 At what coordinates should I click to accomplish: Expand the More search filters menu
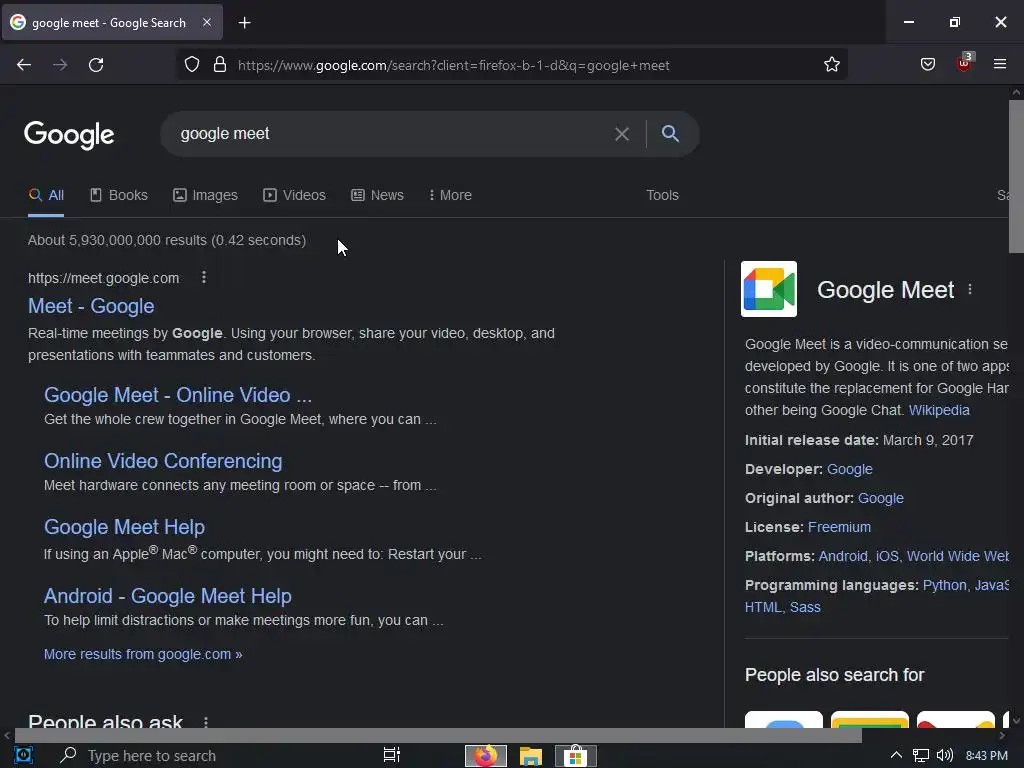coord(450,195)
